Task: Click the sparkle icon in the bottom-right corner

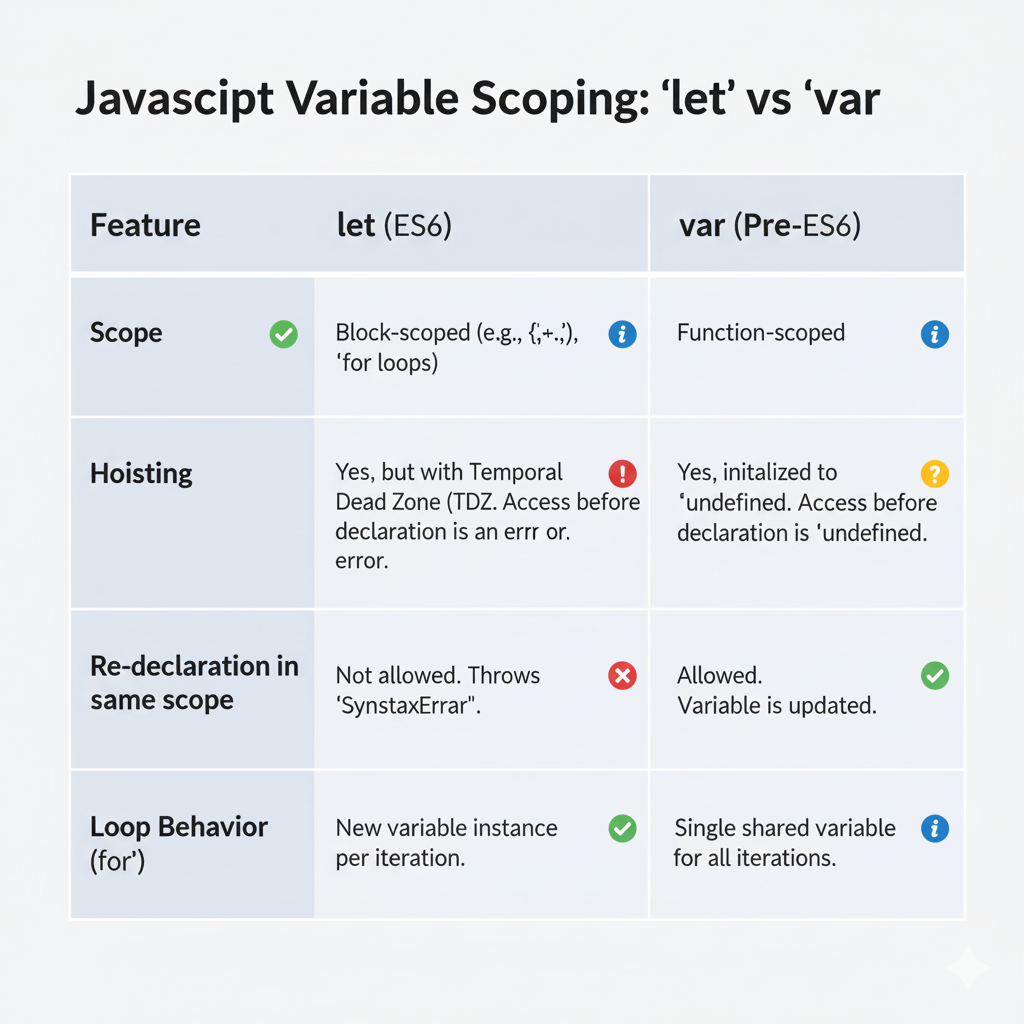Action: 967,967
